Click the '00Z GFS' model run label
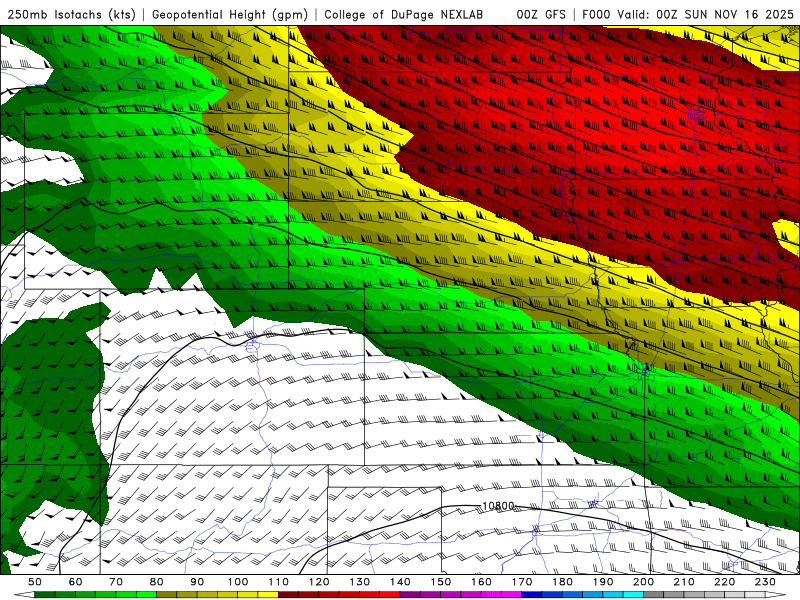 [x=541, y=14]
